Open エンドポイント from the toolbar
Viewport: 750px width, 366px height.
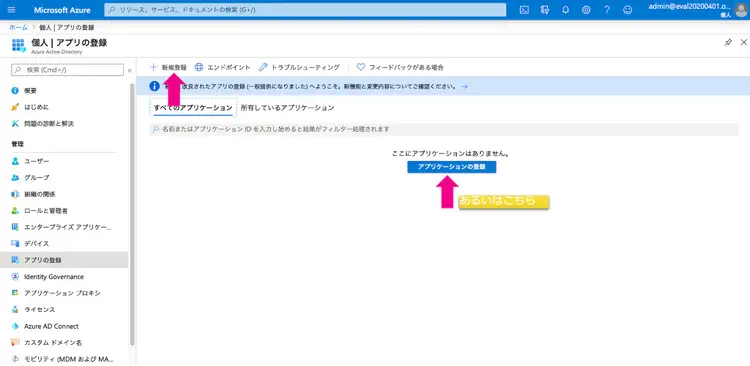coord(222,67)
